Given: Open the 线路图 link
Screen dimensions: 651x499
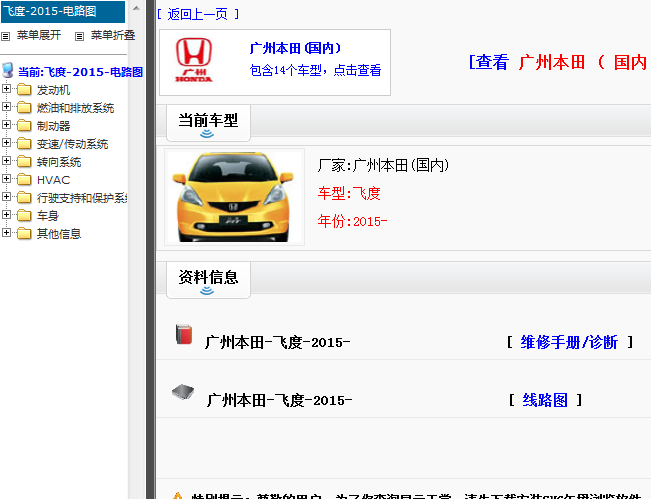Looking at the screenshot, I should pos(545,400).
